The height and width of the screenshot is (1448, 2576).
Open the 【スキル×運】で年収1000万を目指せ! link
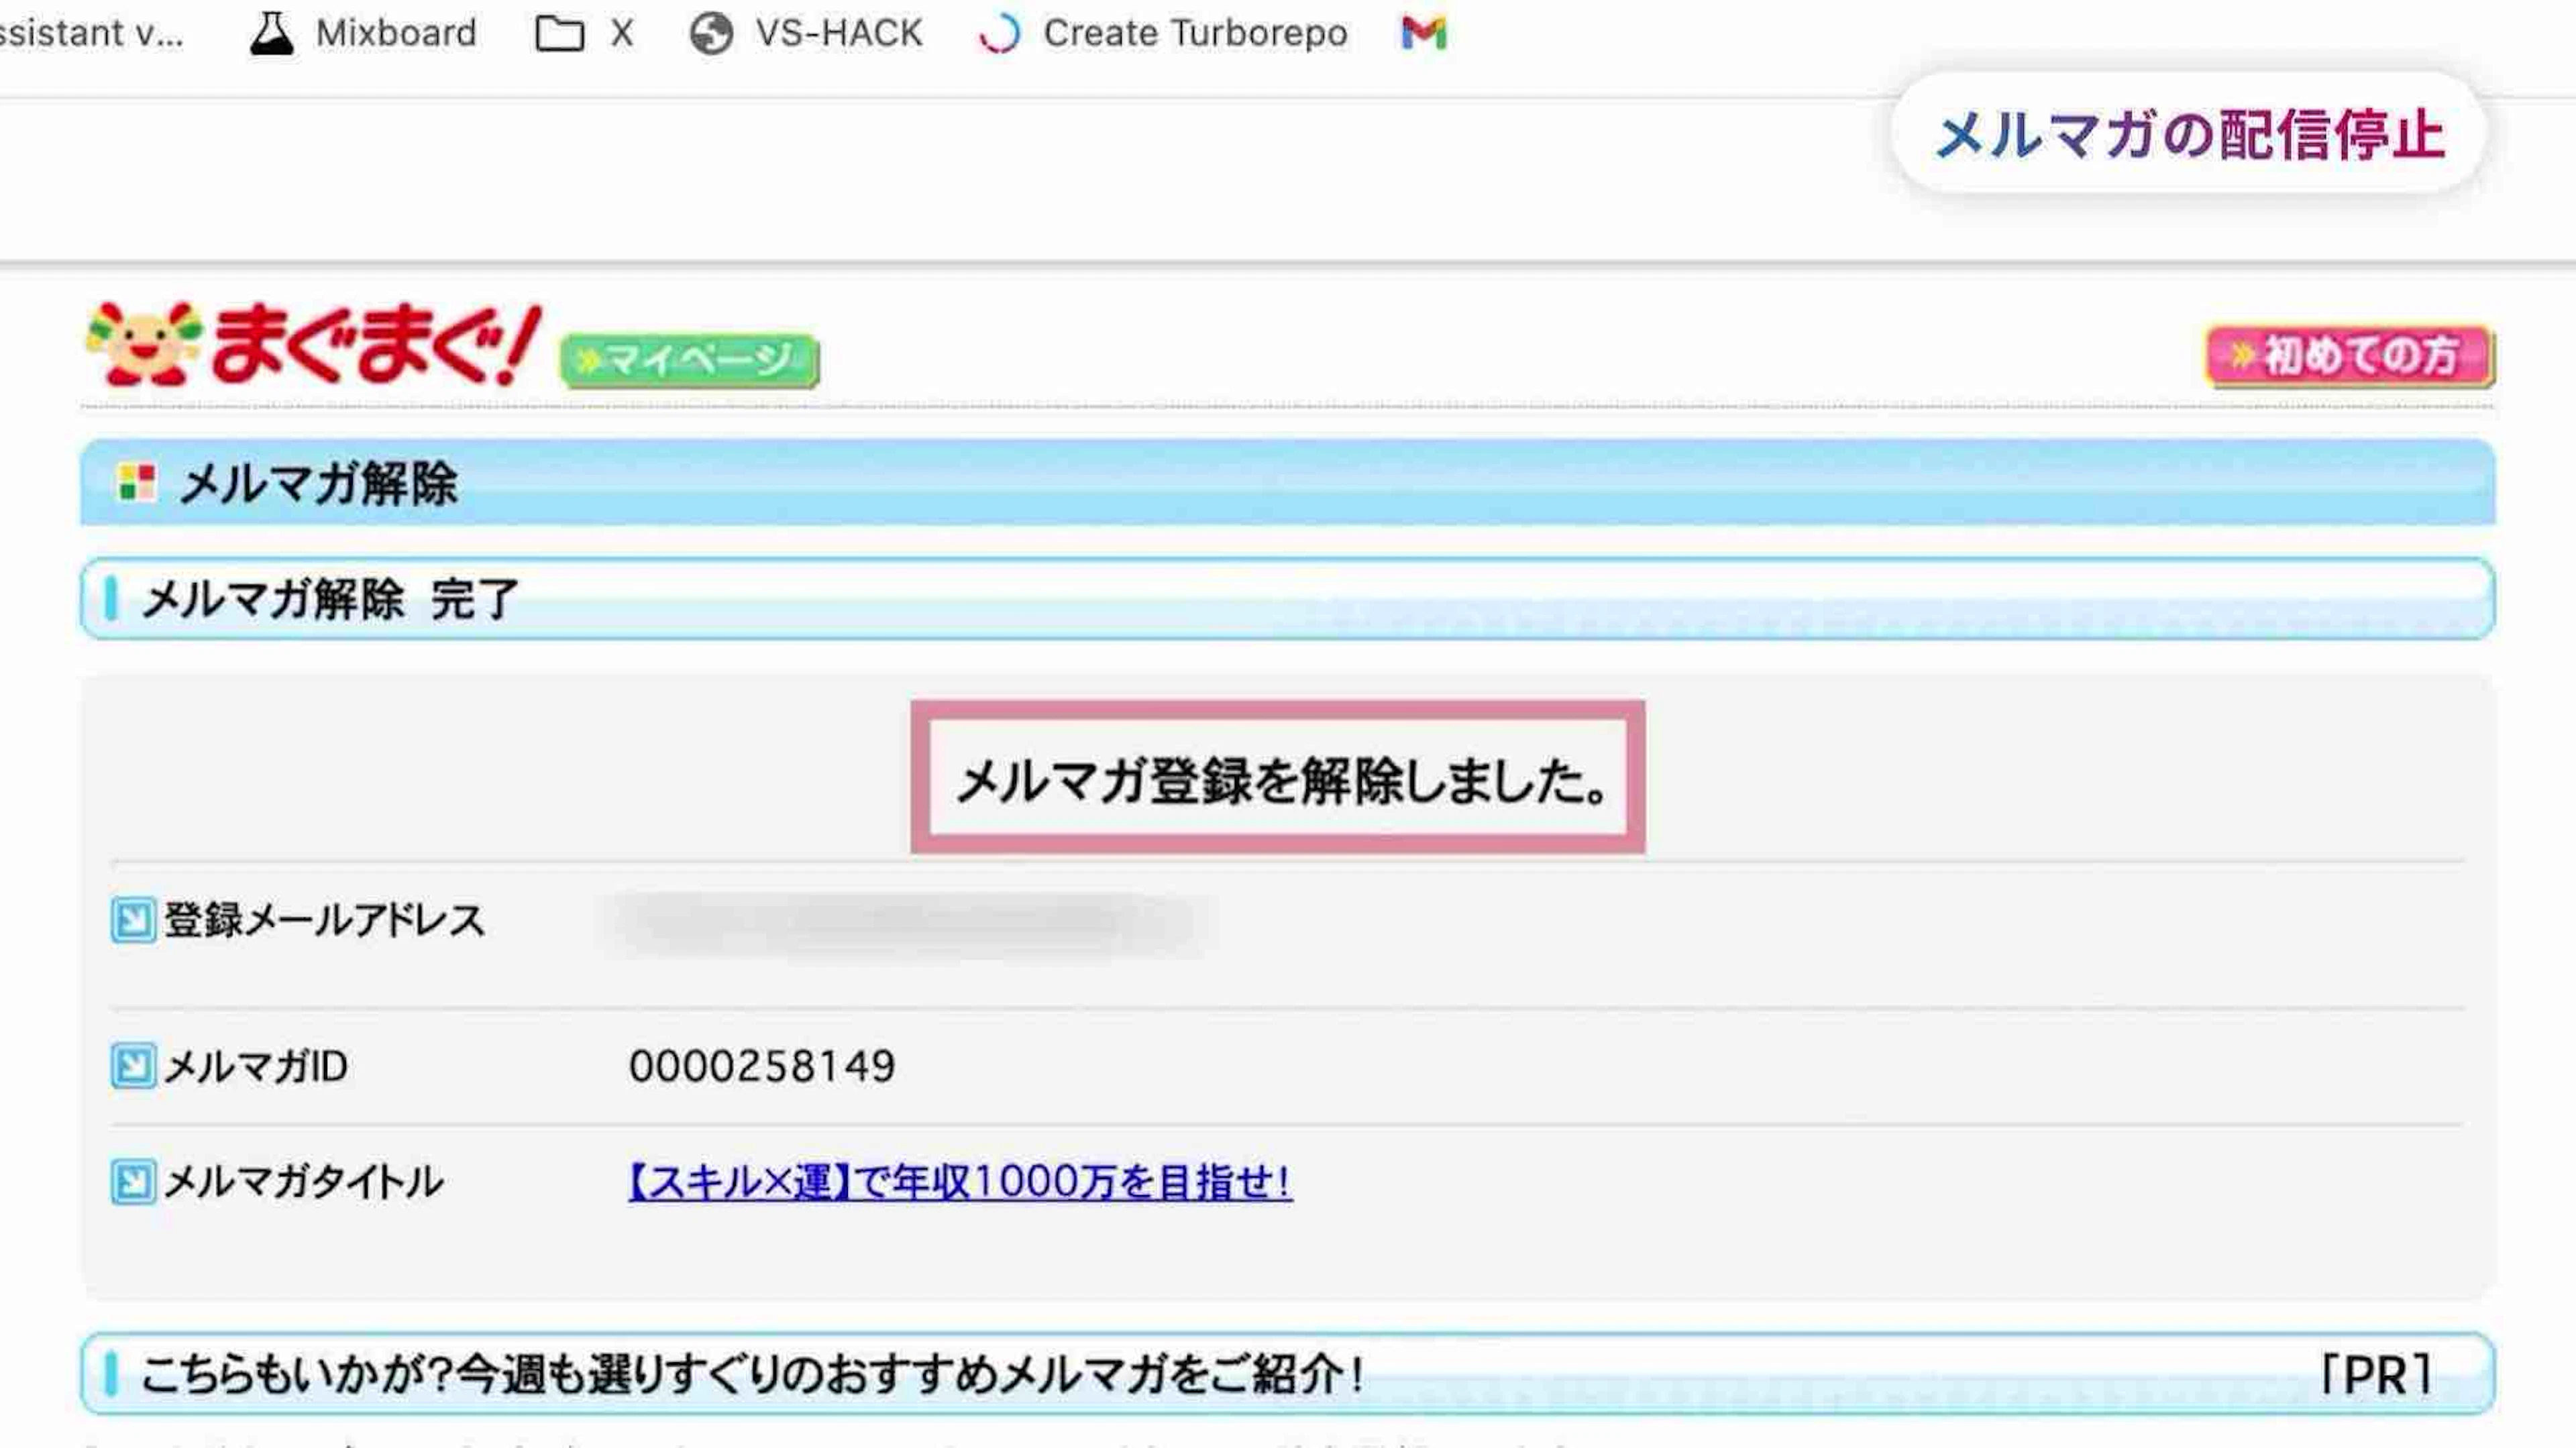click(959, 1182)
